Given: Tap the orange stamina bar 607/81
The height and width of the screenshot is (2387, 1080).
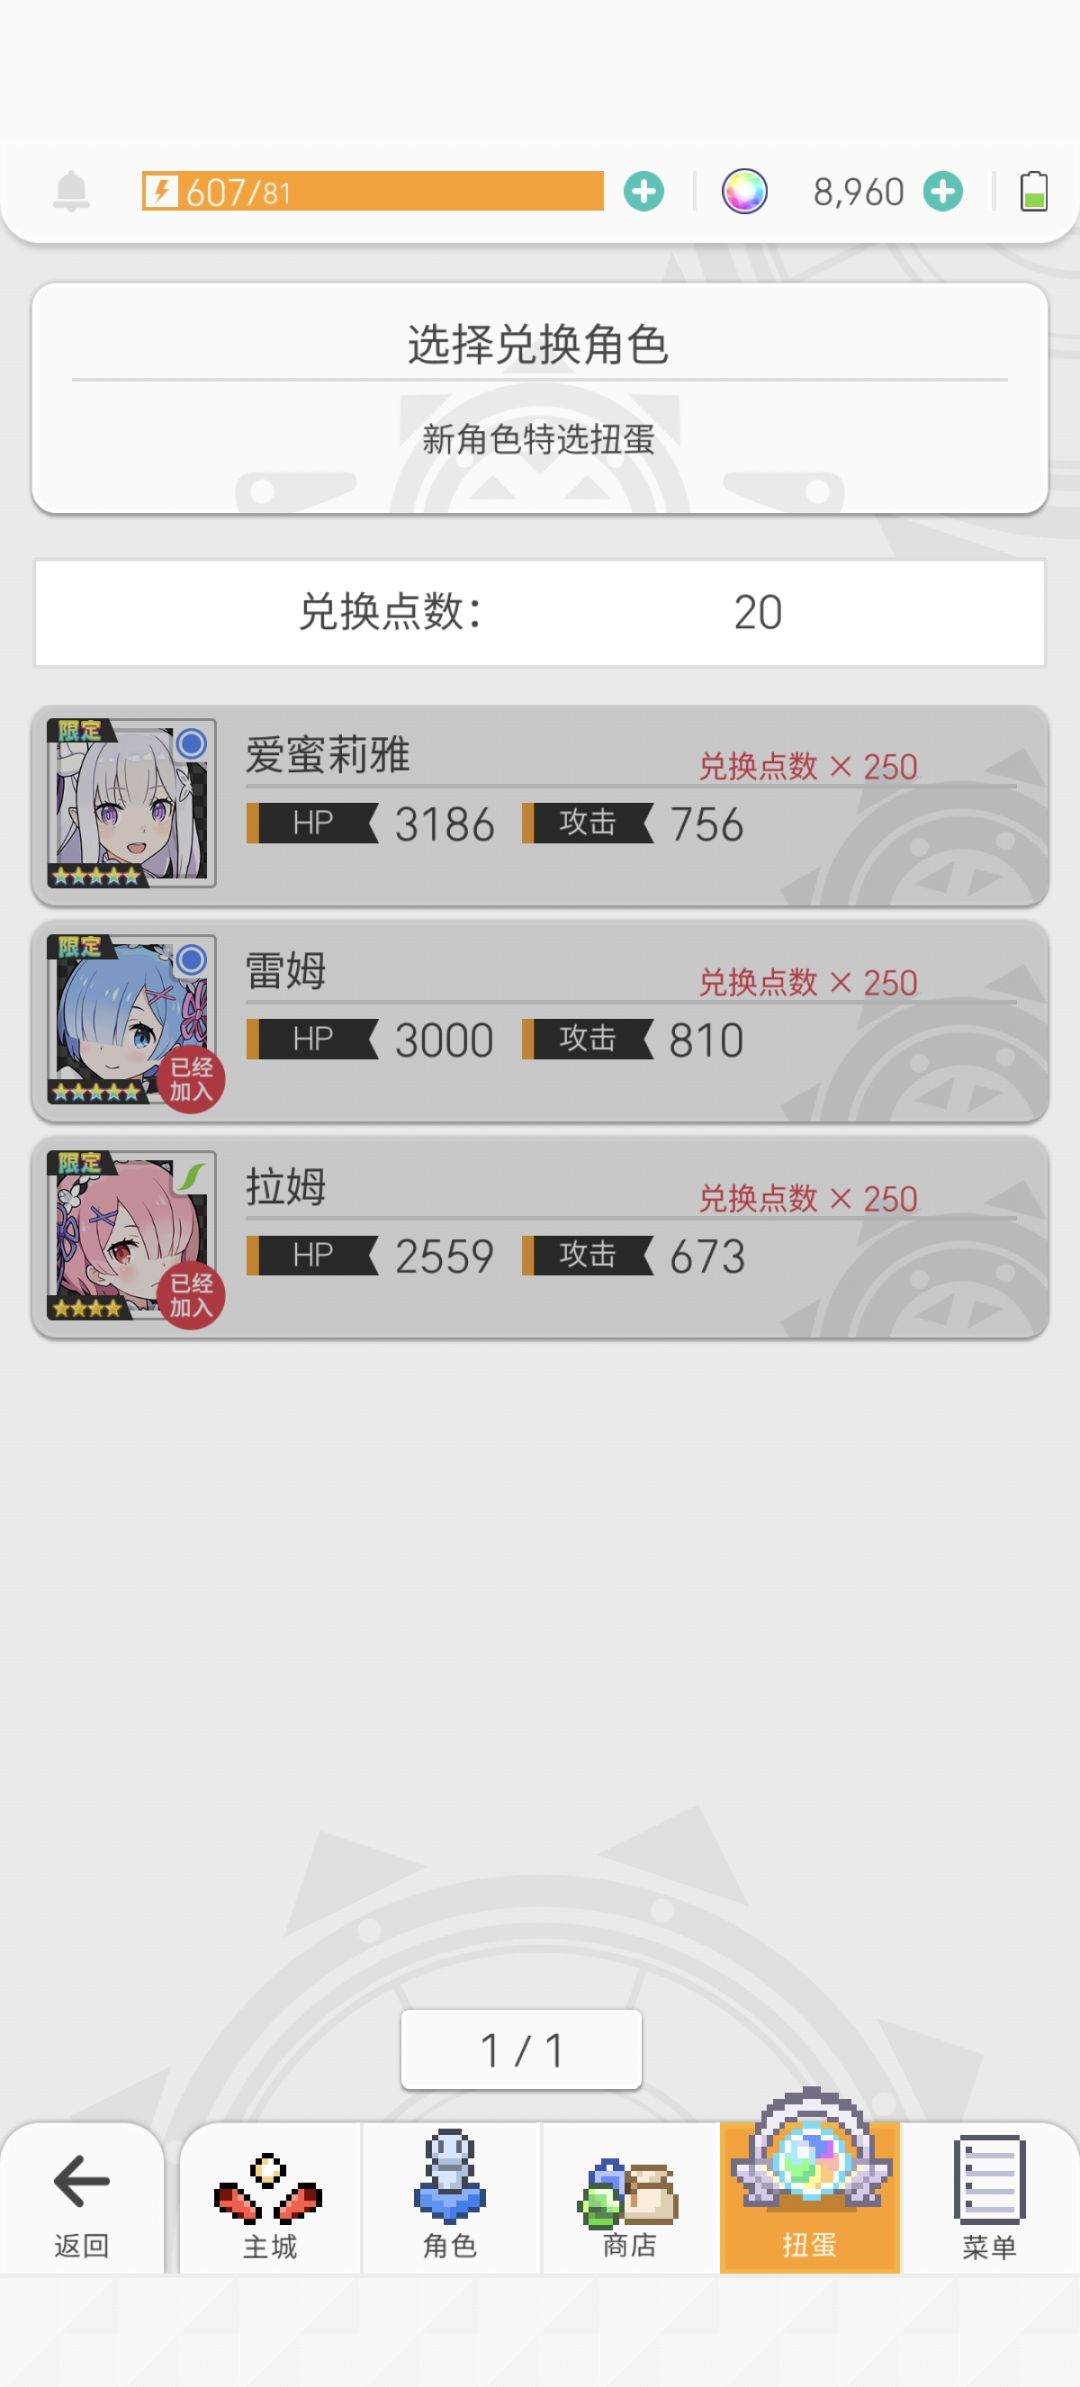Looking at the screenshot, I should tap(372, 191).
